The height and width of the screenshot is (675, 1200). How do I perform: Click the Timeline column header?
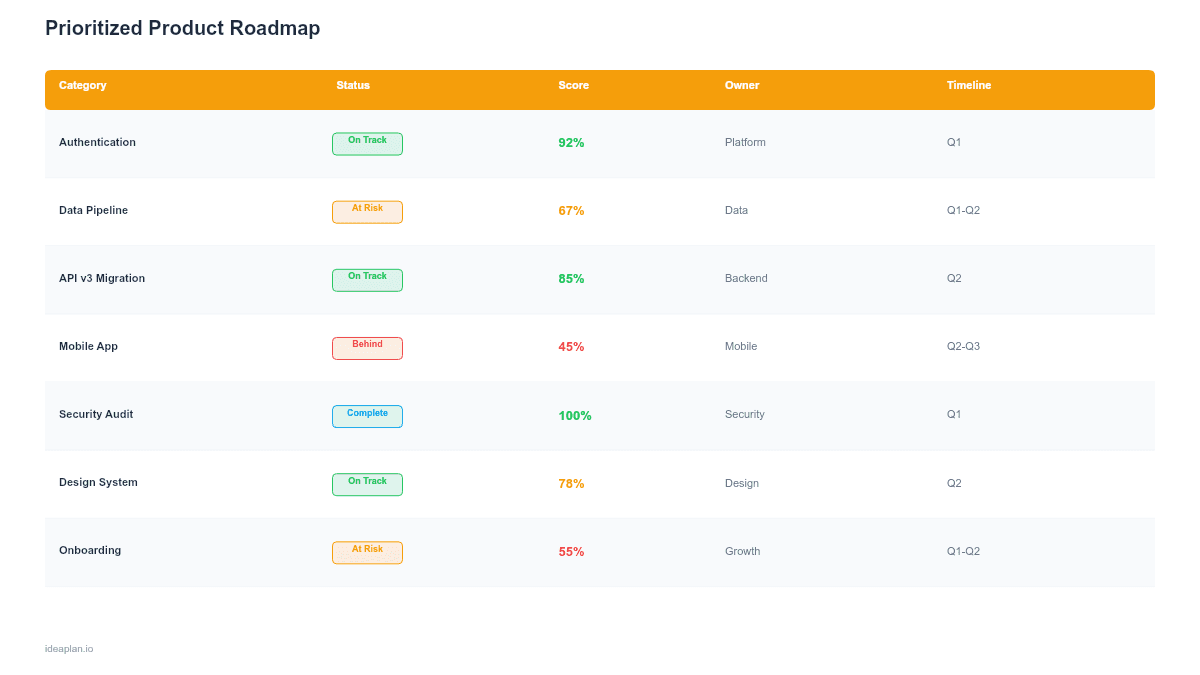coord(968,85)
